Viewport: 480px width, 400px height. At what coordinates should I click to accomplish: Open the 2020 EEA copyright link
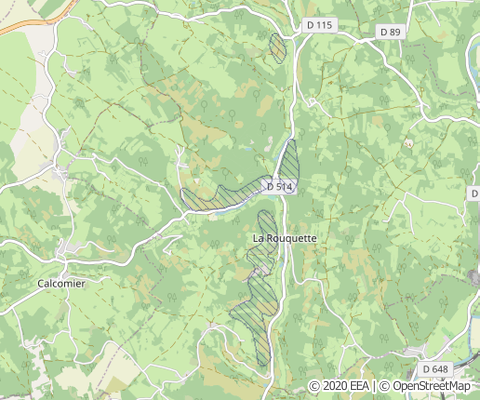pos(339,386)
